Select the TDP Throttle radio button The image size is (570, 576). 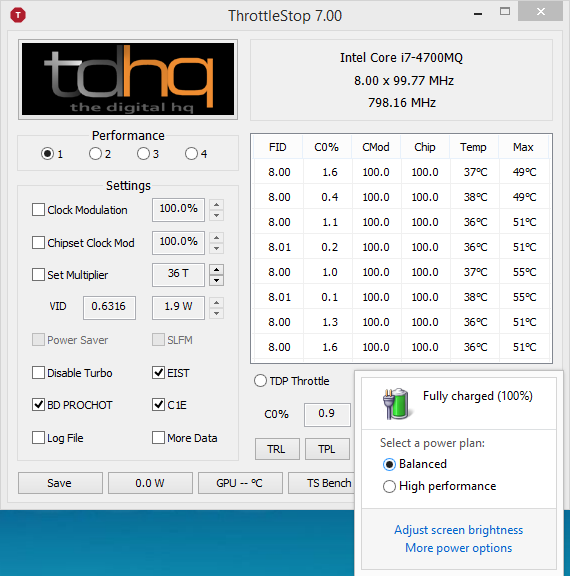(x=260, y=381)
